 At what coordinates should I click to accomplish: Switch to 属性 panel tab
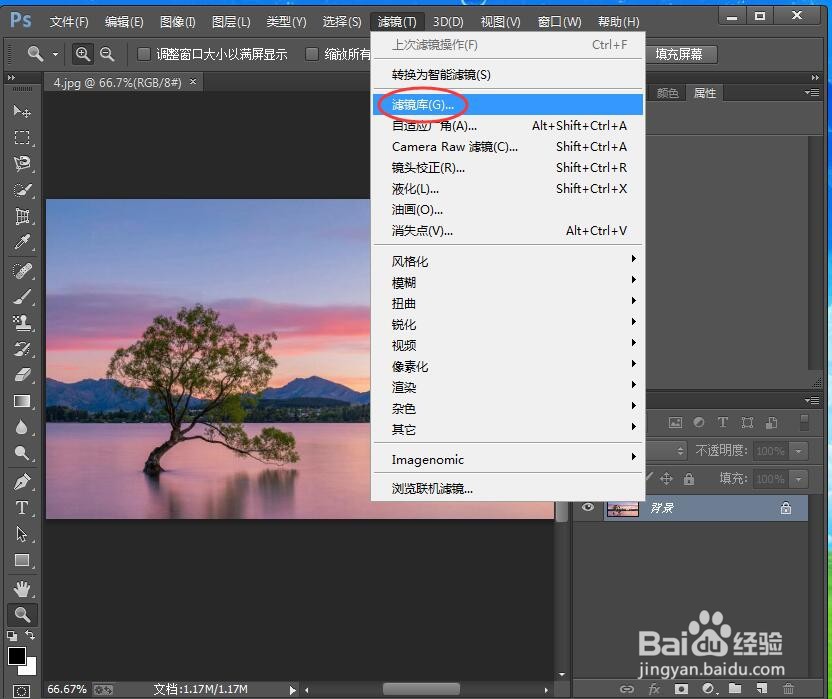tap(705, 93)
